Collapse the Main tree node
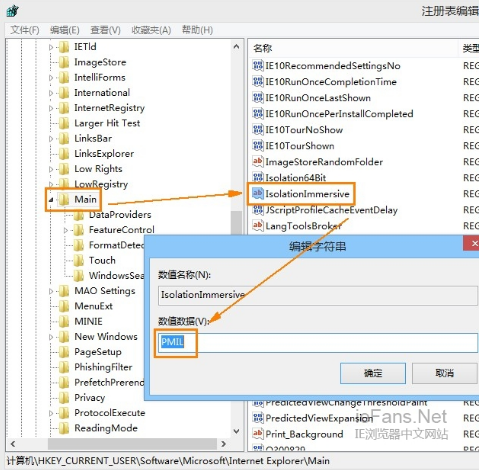Image resolution: width=483 pixels, height=470 pixels. (x=51, y=200)
